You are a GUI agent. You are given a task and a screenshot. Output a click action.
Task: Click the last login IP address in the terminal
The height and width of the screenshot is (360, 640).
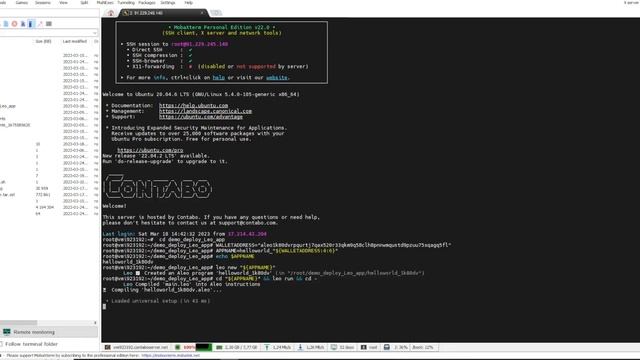click(247, 234)
